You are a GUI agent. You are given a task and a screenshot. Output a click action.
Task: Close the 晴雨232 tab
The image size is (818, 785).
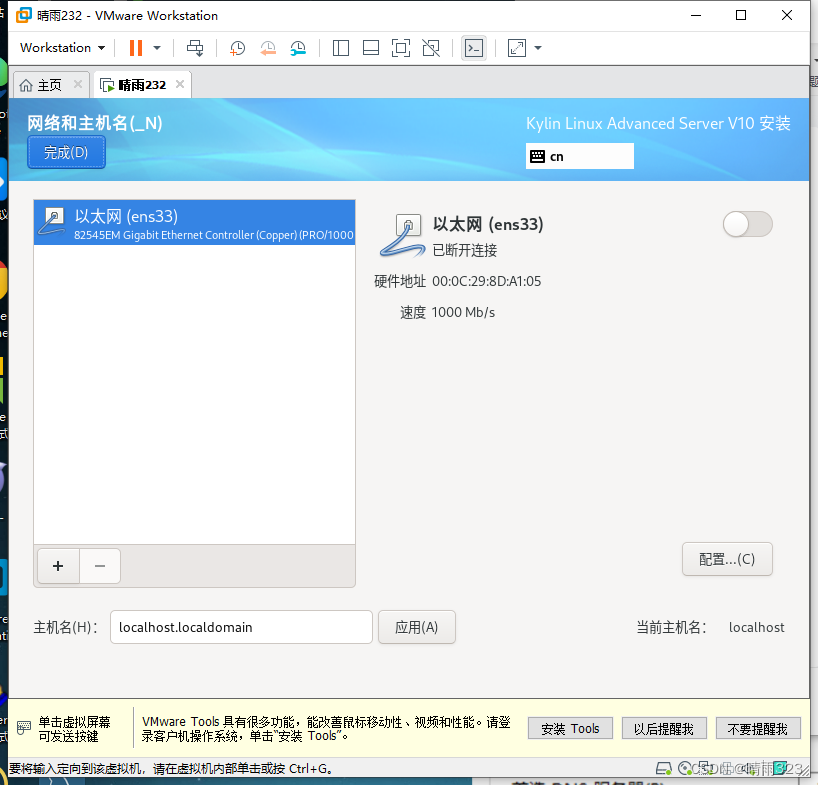click(x=180, y=84)
